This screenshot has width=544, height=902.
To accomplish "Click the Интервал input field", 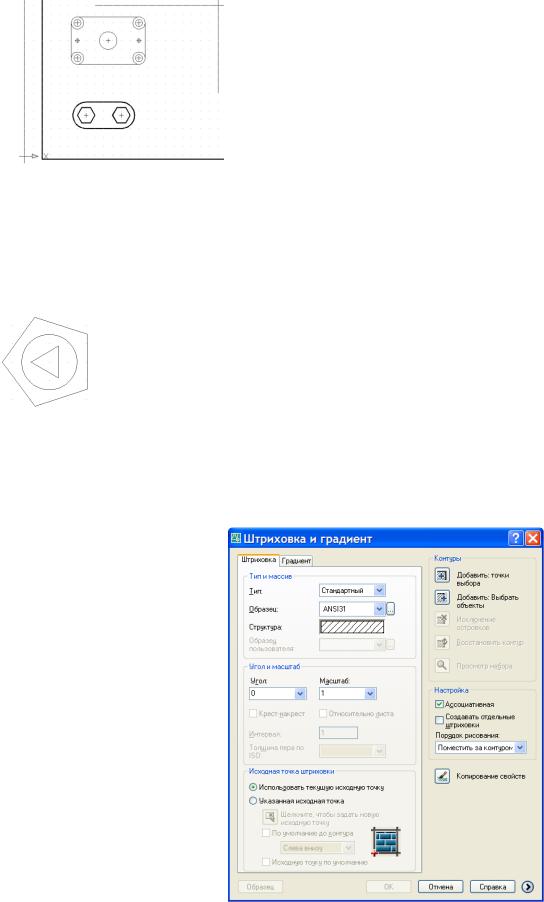I will [338, 733].
